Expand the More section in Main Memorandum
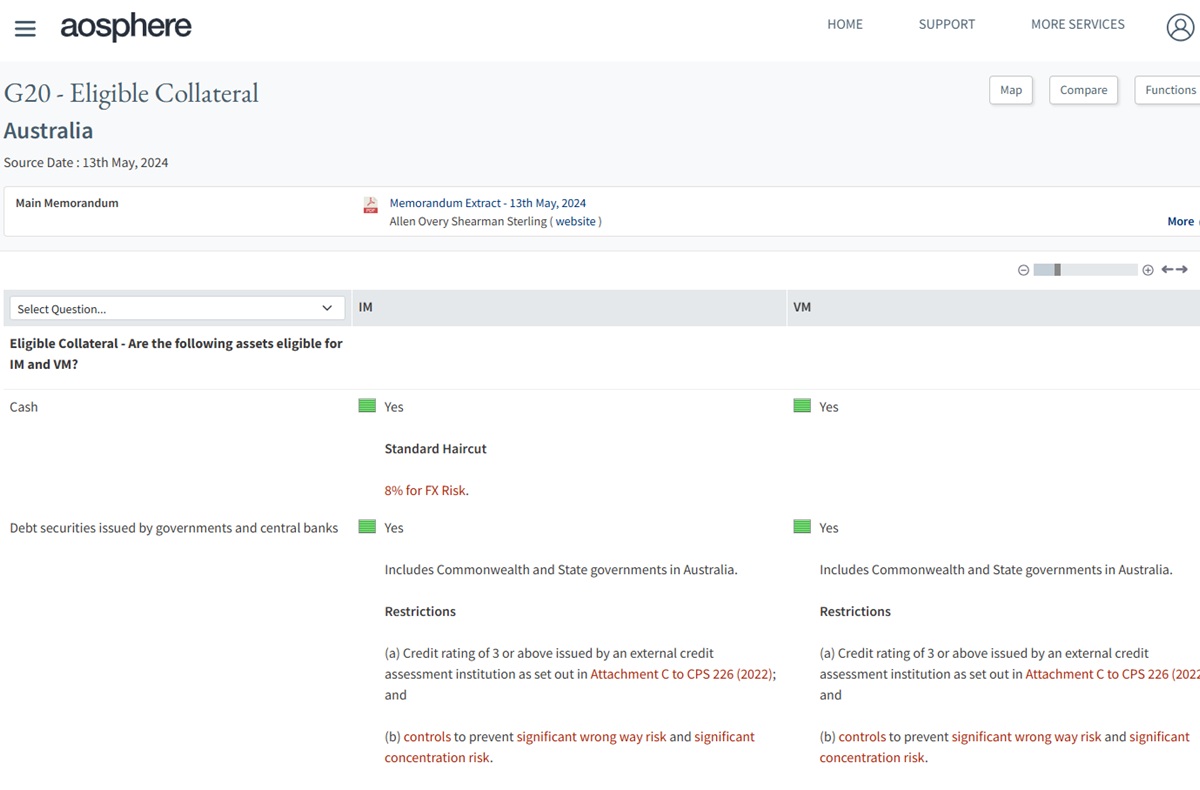1200x790 pixels. click(1181, 221)
